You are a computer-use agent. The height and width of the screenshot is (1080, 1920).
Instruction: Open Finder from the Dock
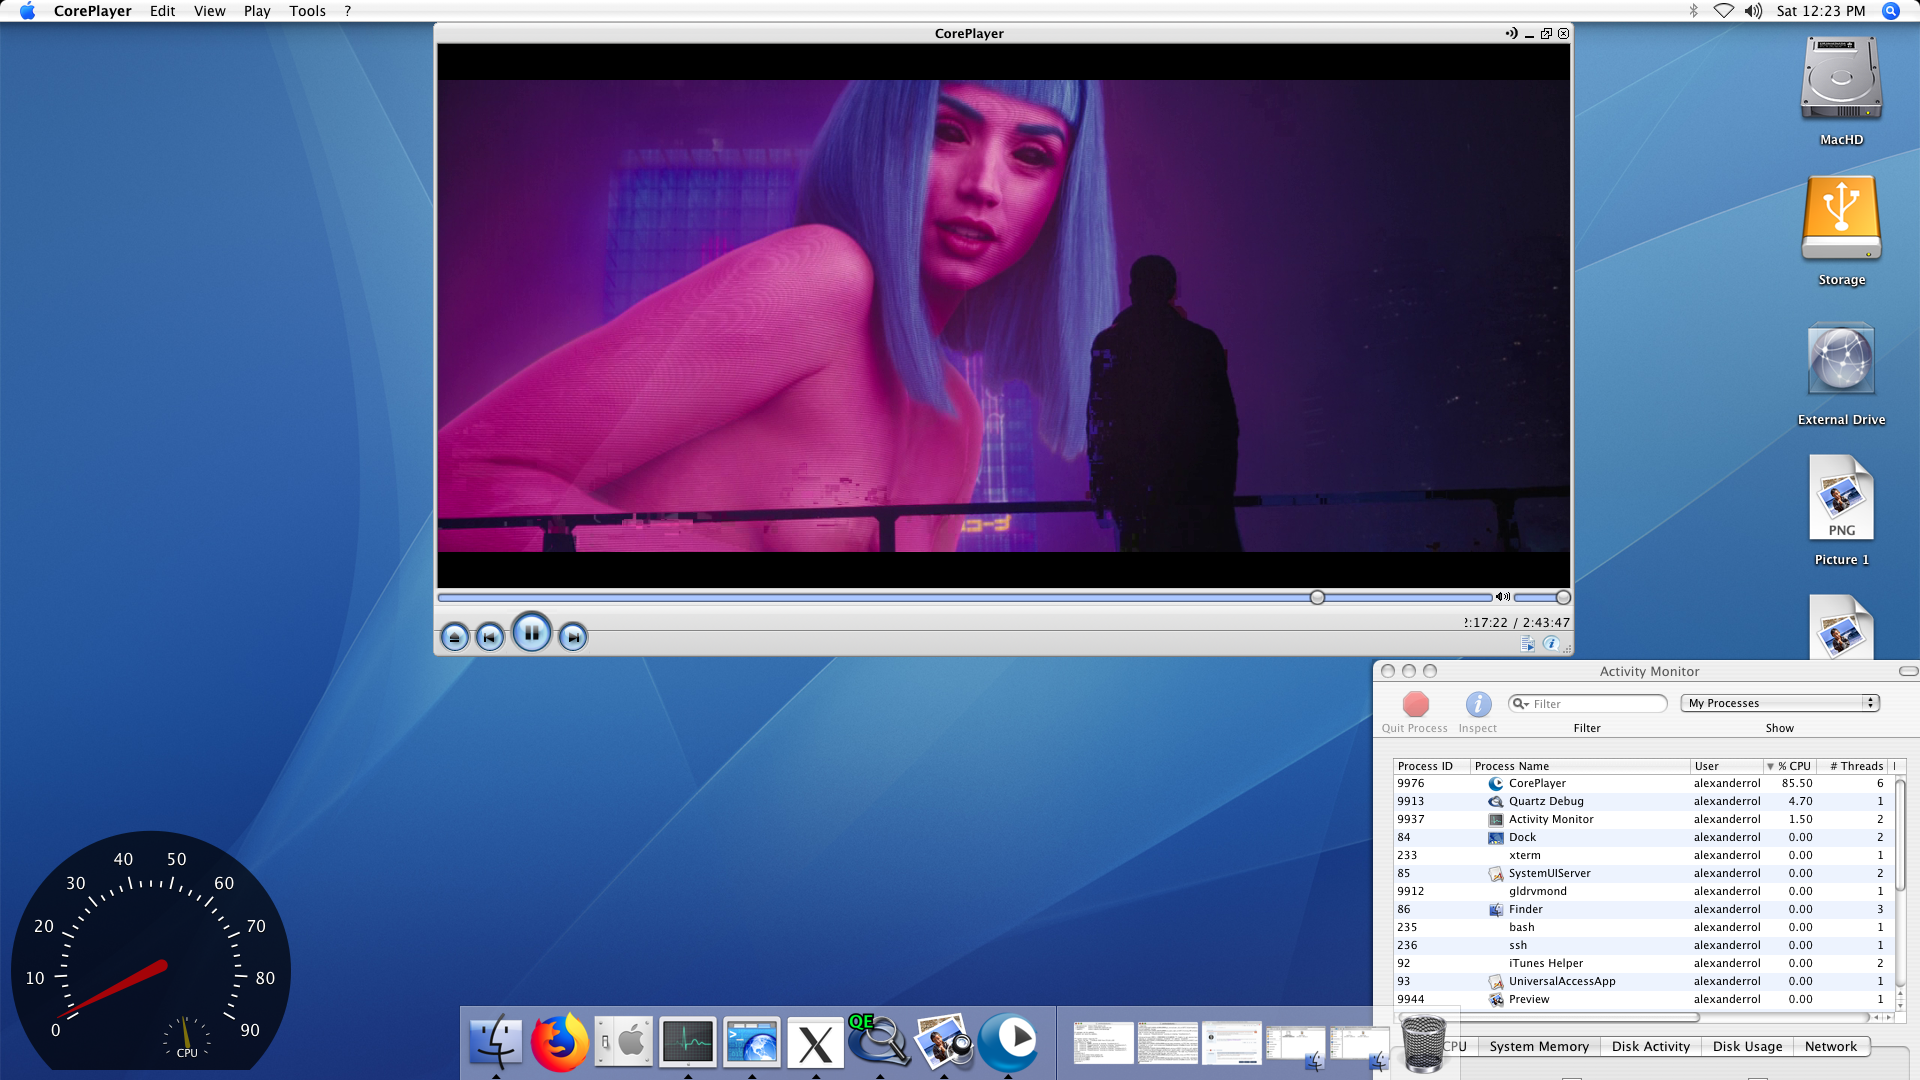click(x=496, y=1042)
